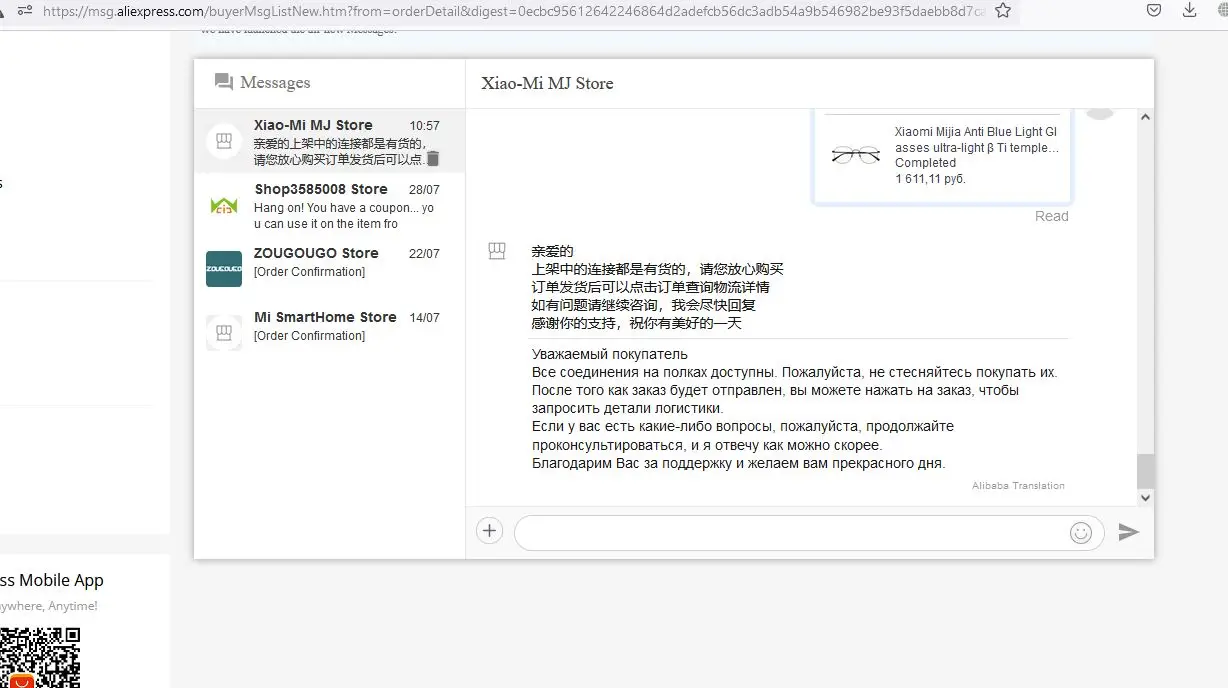Click the Completed order status text
1228x688 pixels.
(x=925, y=163)
